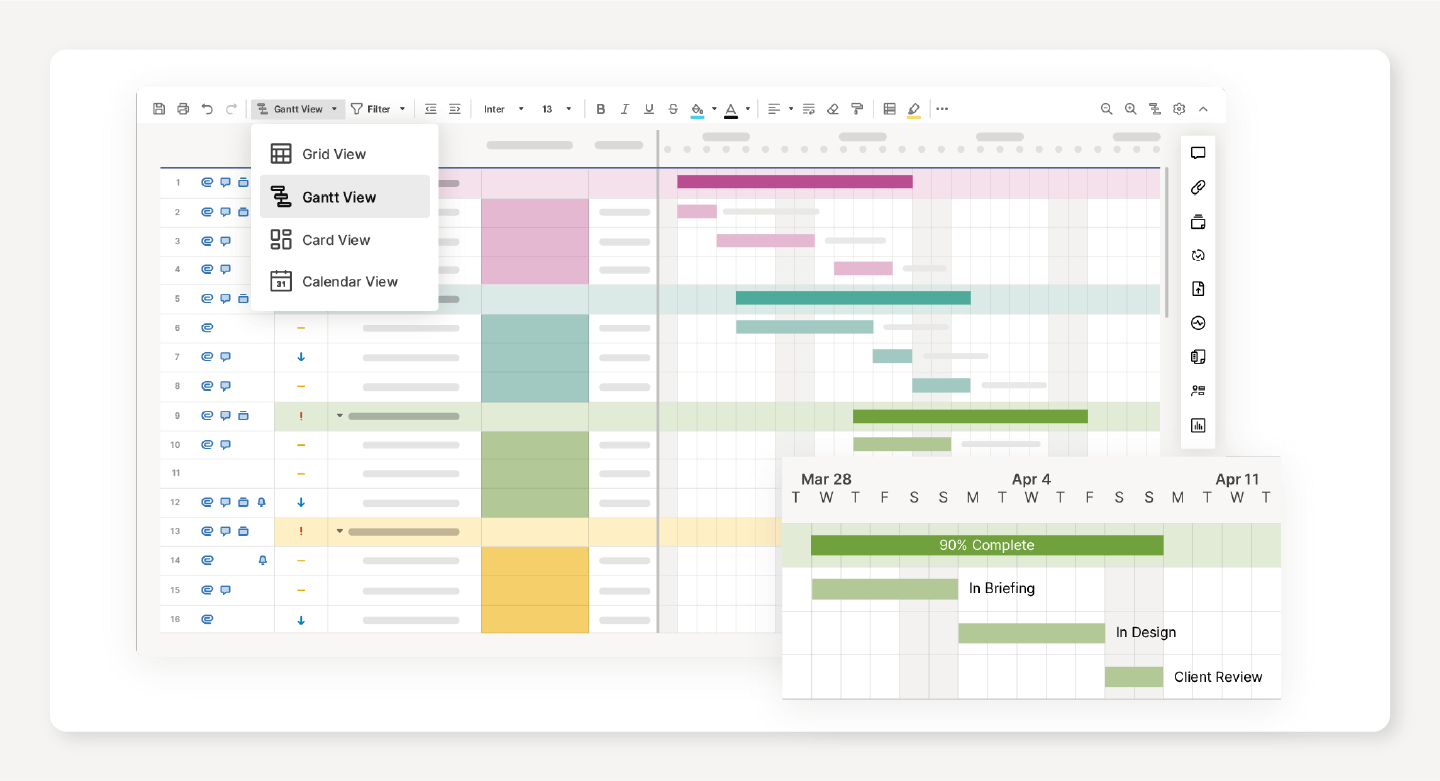This screenshot has width=1440, height=781.
Task: Click the Save icon in the toolbar
Action: point(159,109)
